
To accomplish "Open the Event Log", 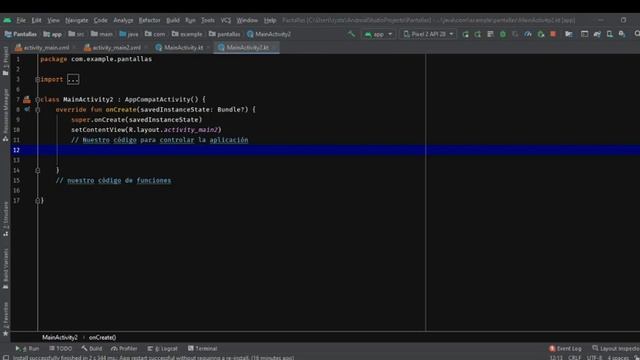I will (565, 349).
